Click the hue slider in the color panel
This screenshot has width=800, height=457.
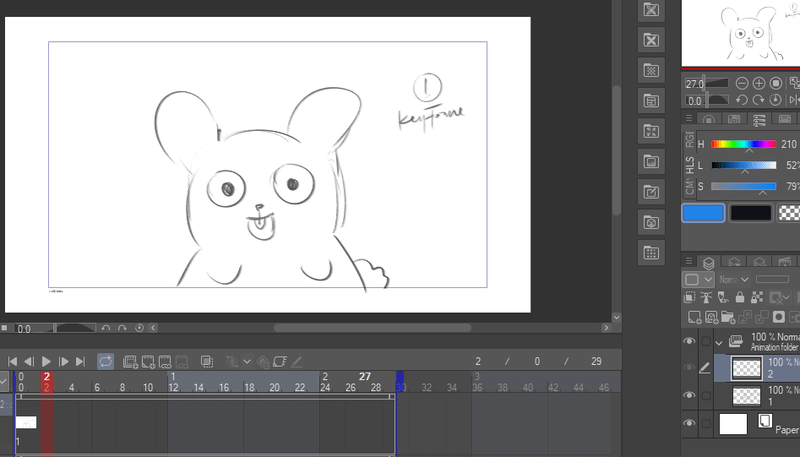click(744, 144)
